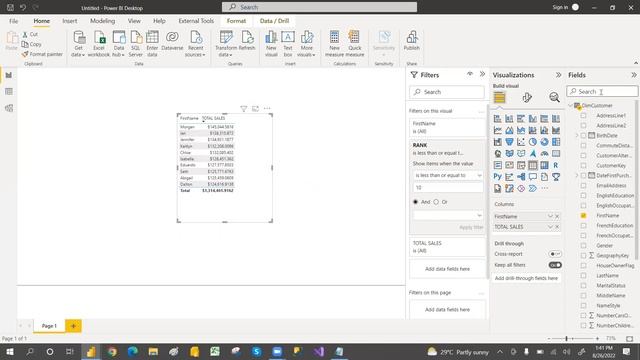The height and width of the screenshot is (360, 640).
Task: Open Report view in left sidebar
Action: coord(9,75)
